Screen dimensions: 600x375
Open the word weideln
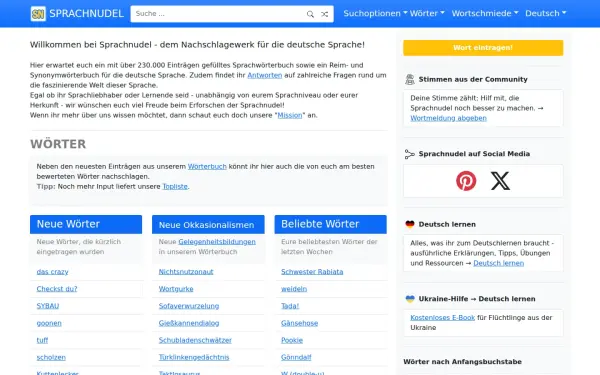click(x=294, y=289)
